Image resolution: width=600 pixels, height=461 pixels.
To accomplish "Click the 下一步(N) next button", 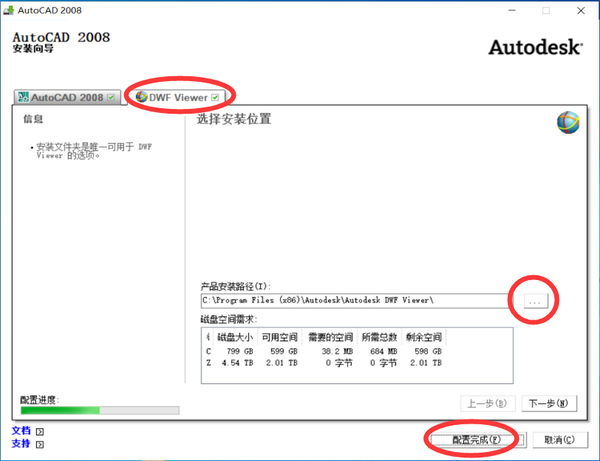I will click(x=549, y=403).
